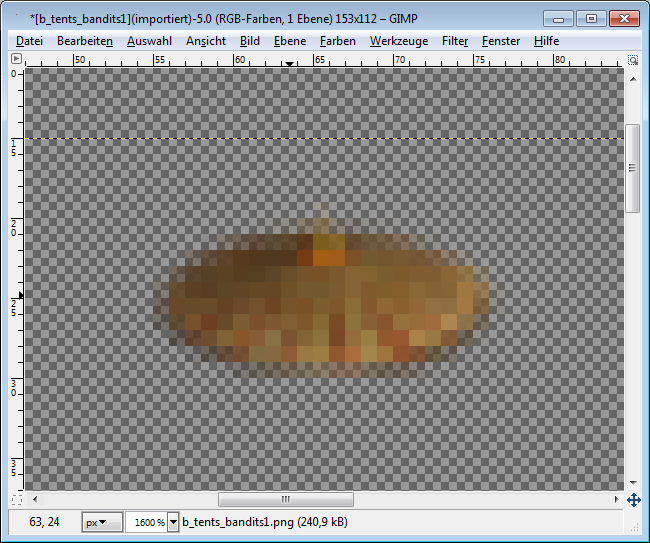Click the 1600% zoom input field

[147, 522]
